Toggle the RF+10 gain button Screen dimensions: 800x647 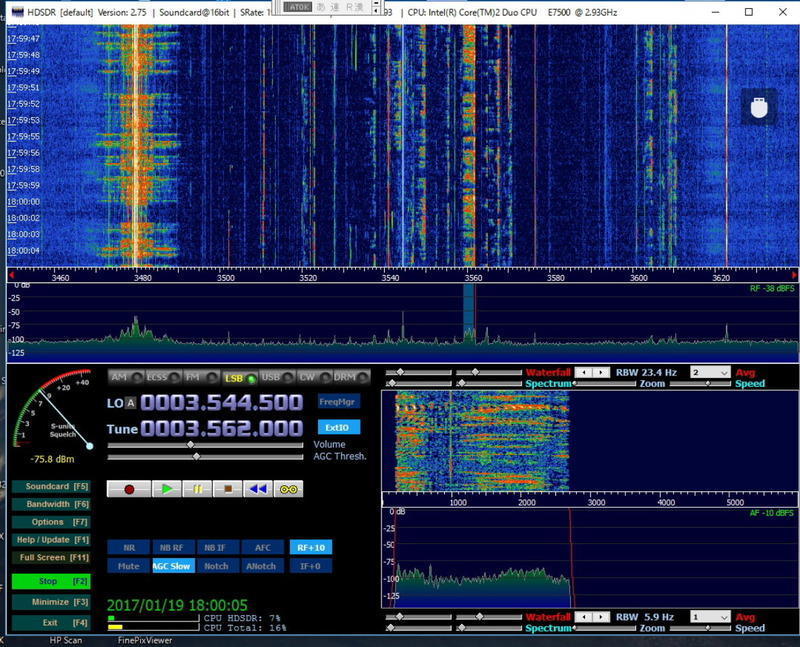coord(311,548)
